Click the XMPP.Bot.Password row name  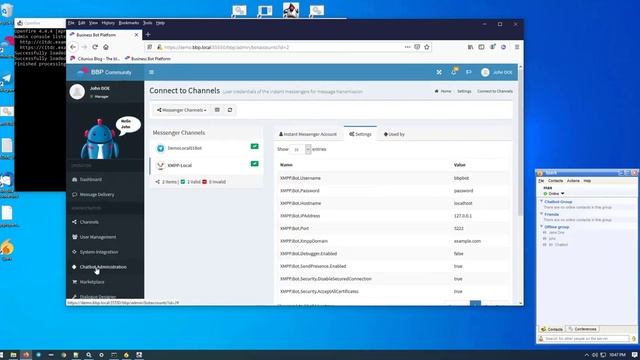[x=300, y=191]
